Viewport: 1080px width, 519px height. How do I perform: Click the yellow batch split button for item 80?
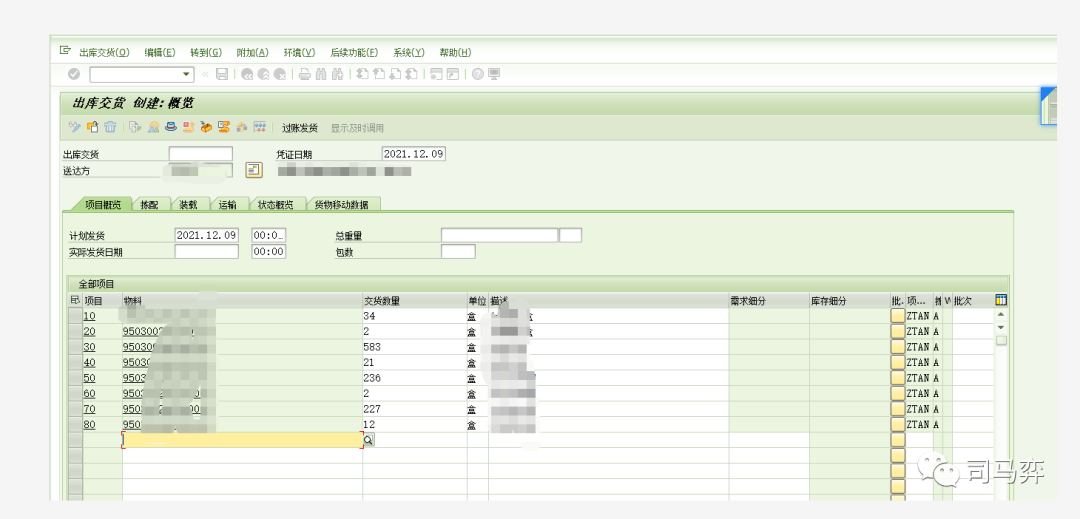[897, 425]
